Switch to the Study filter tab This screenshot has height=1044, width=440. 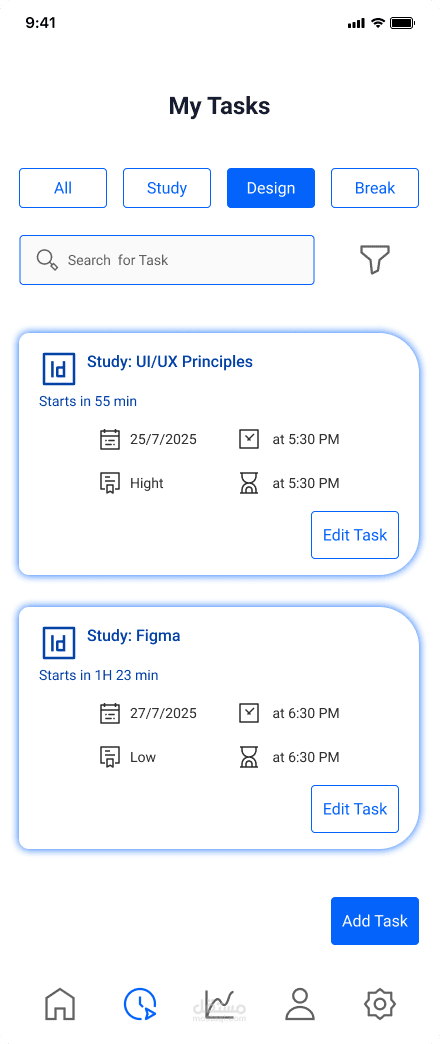tap(167, 188)
